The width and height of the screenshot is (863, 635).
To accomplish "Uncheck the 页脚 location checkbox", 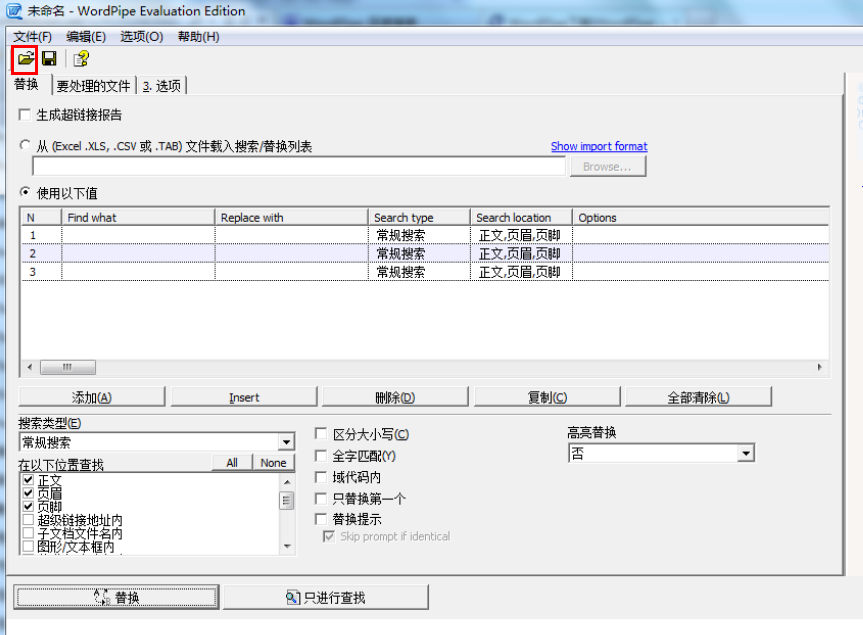I will pos(29,506).
